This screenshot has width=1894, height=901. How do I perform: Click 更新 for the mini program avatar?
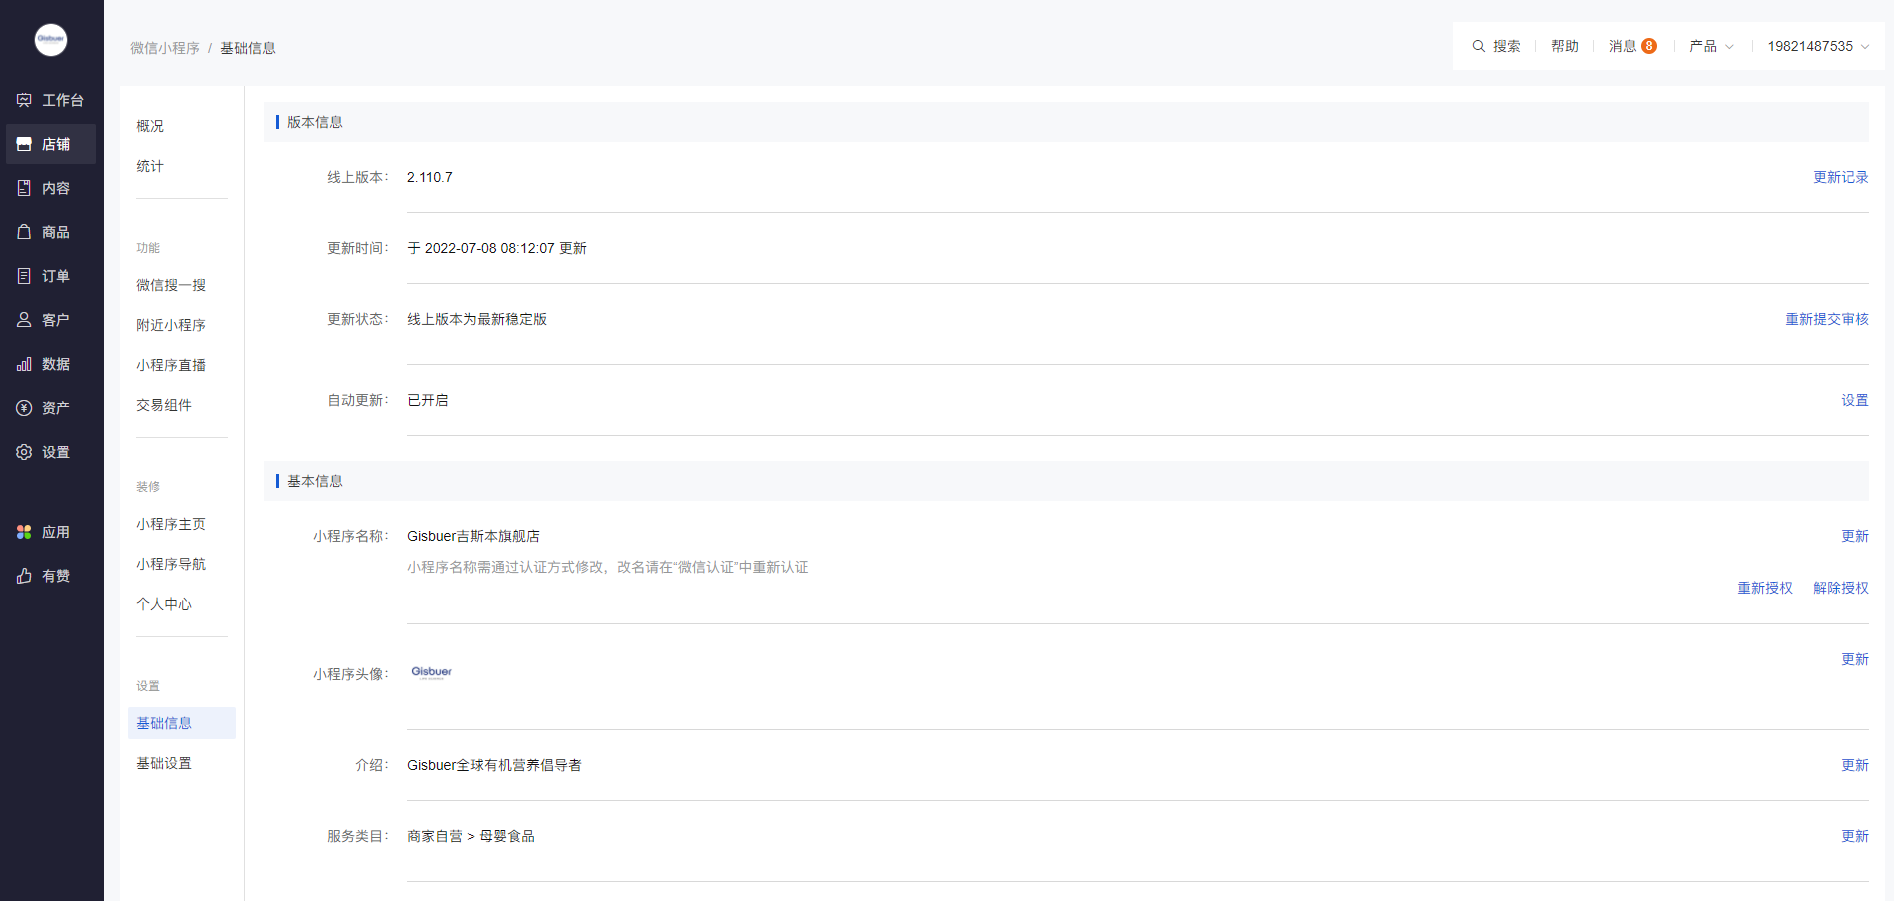pos(1855,659)
